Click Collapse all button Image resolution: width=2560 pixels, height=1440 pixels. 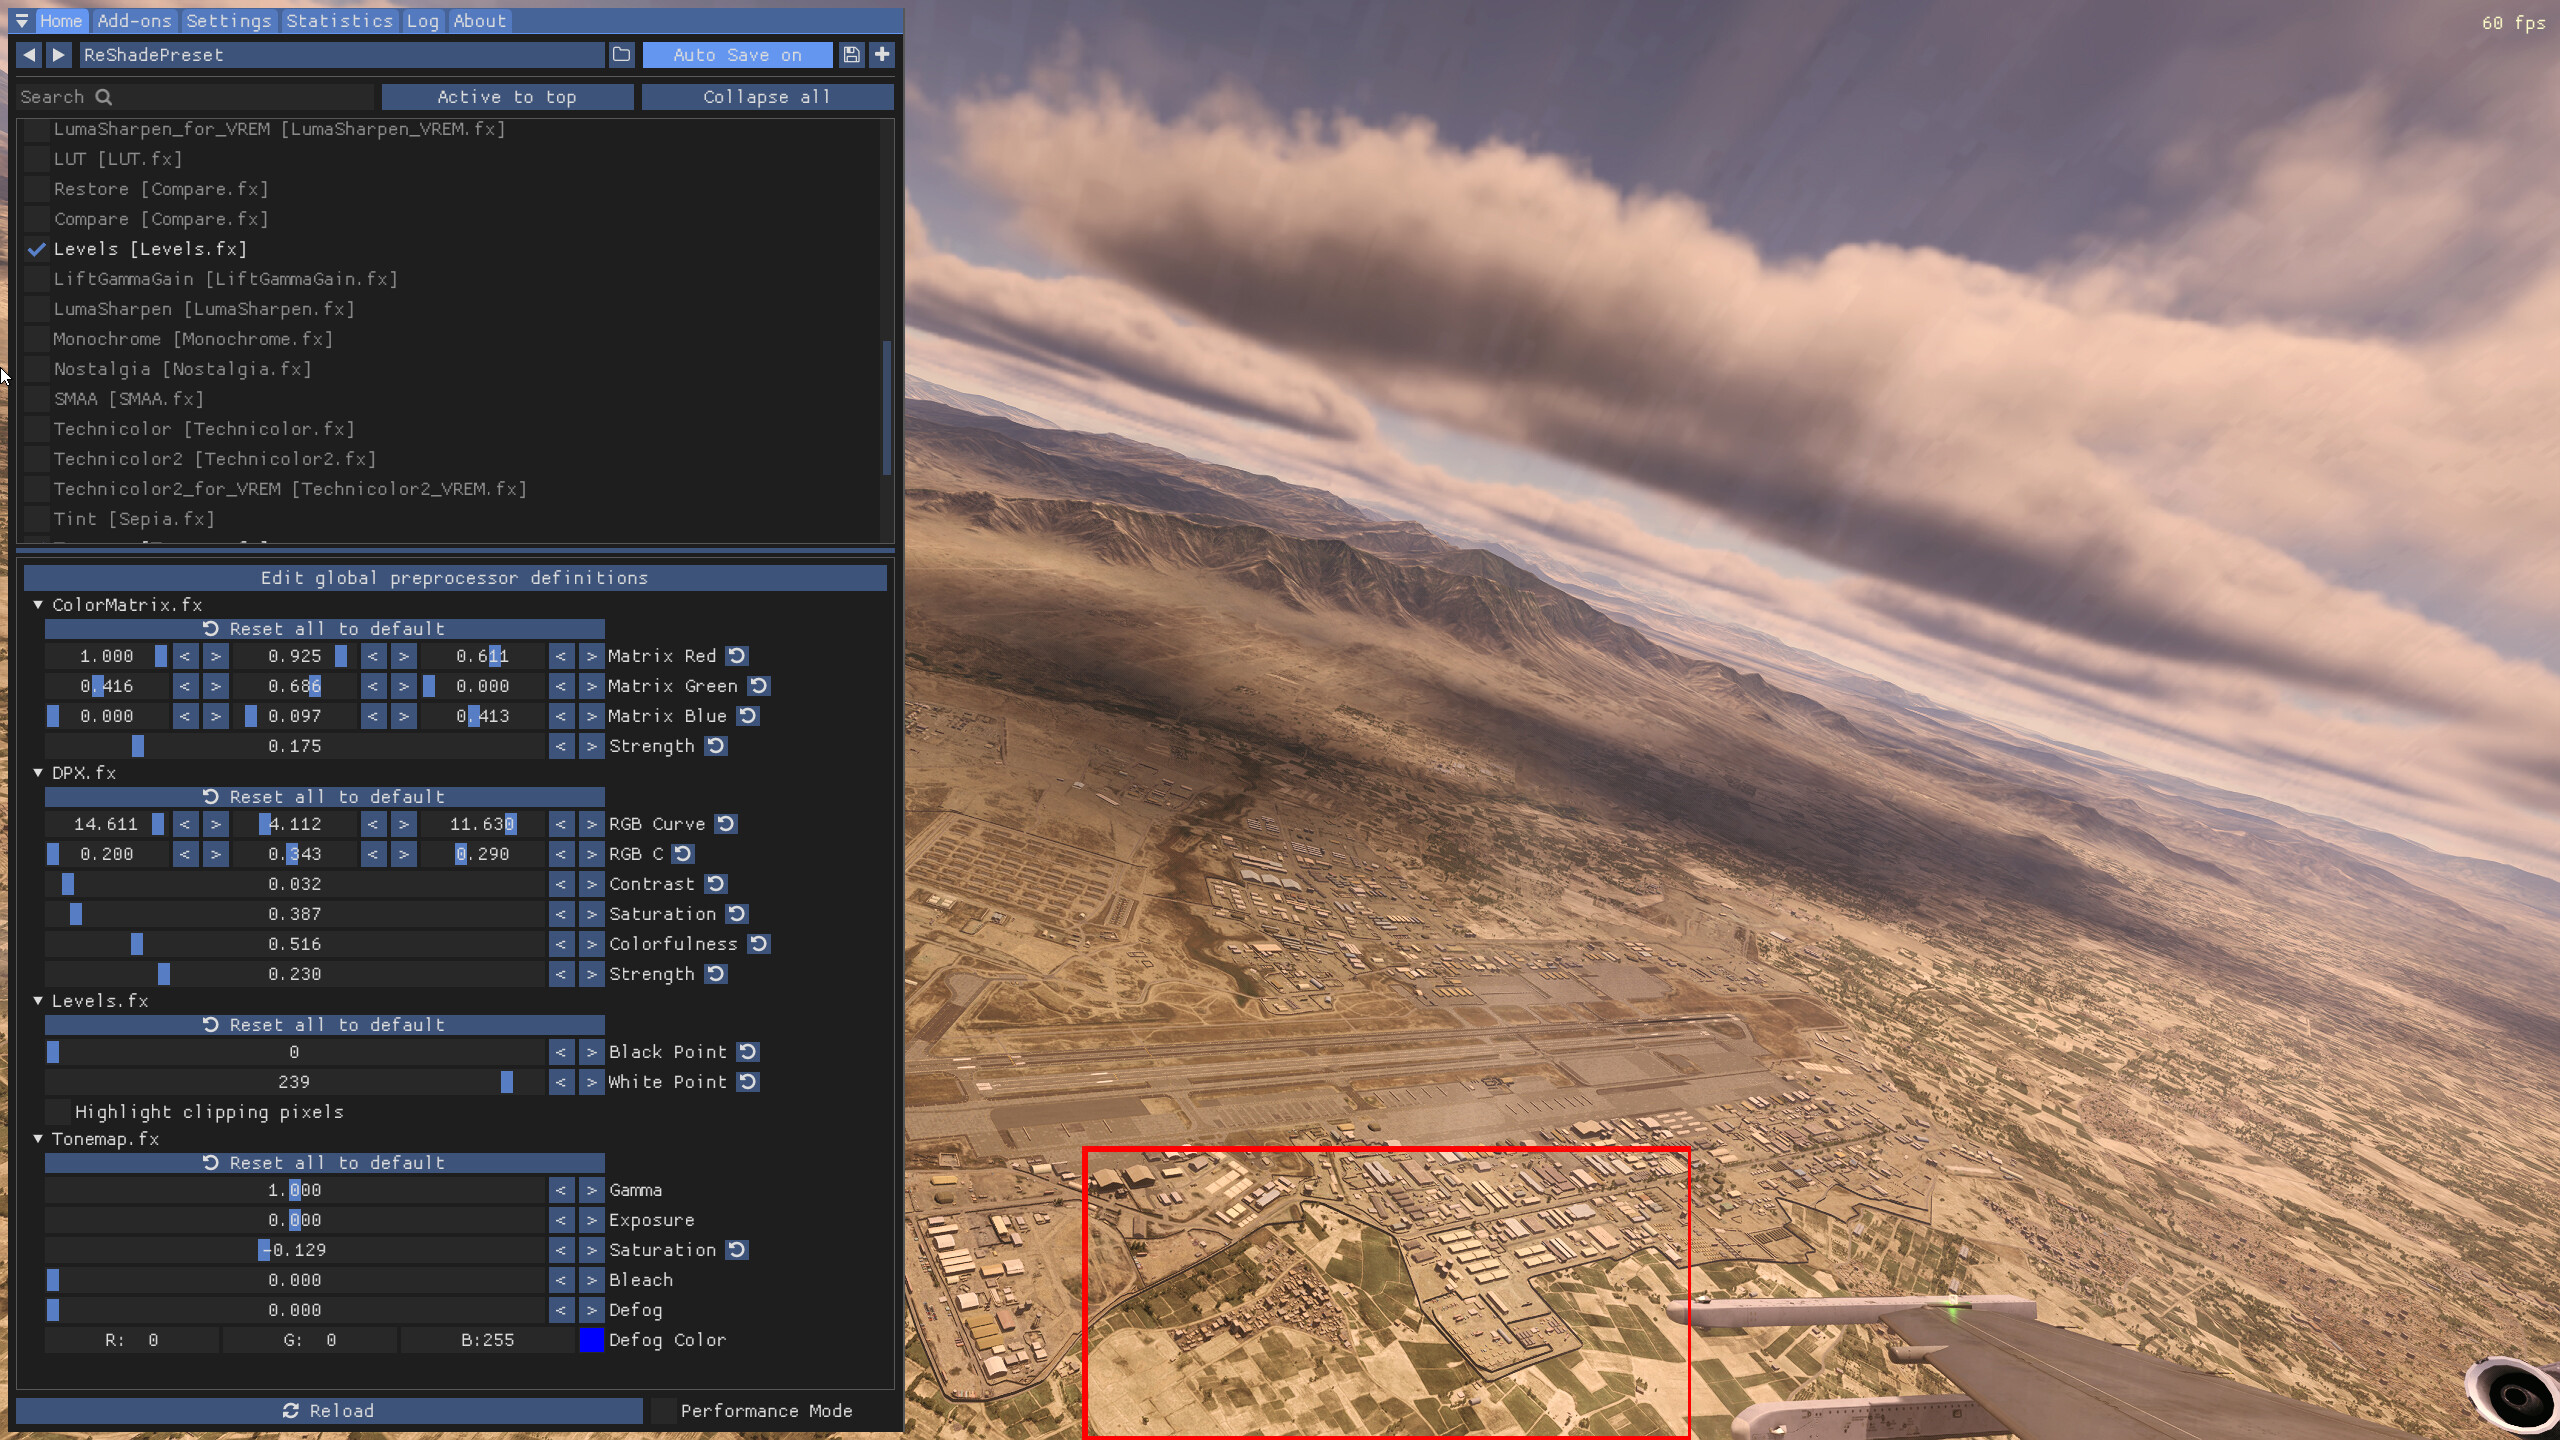[x=767, y=97]
